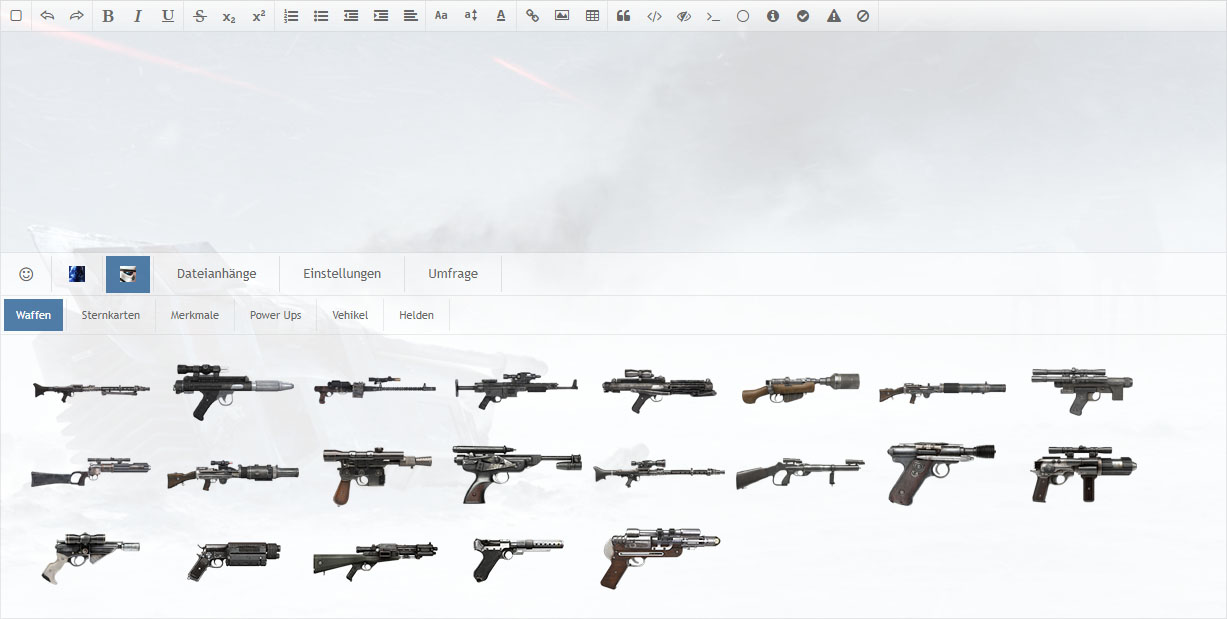The height and width of the screenshot is (619, 1227).
Task: Insert an error box (ban icon)
Action: click(863, 16)
